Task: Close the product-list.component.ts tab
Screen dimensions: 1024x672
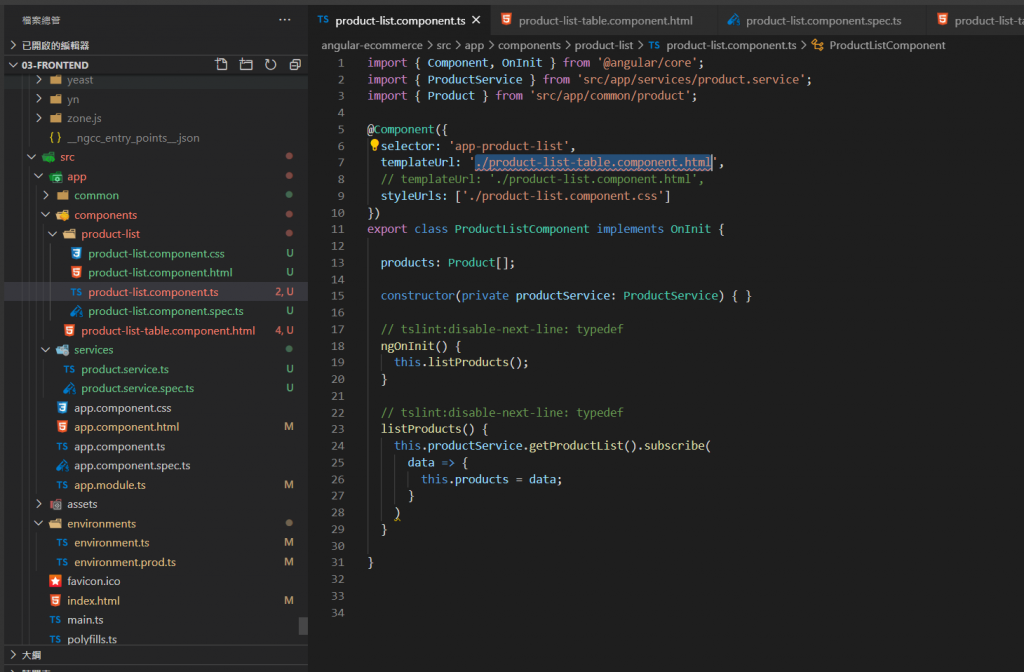Action: (x=476, y=20)
